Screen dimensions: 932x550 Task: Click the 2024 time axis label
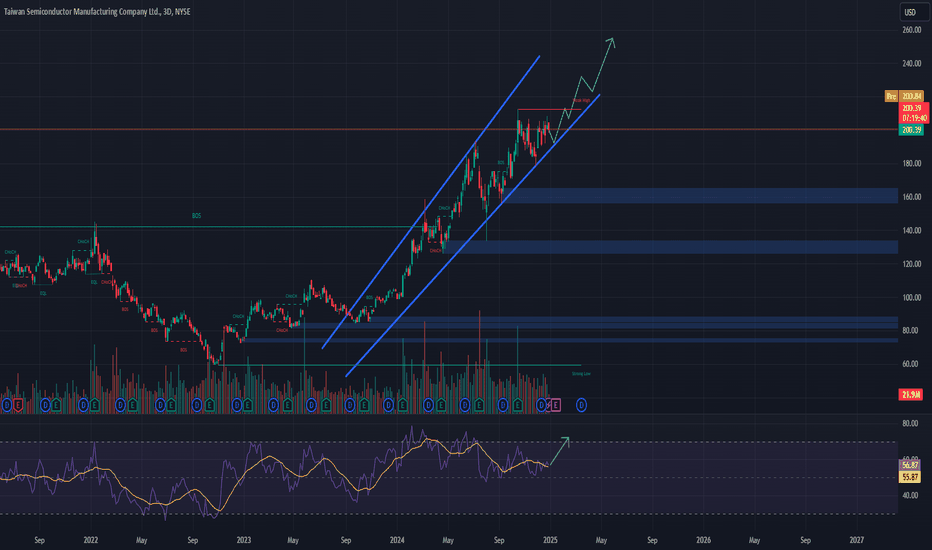pos(397,540)
